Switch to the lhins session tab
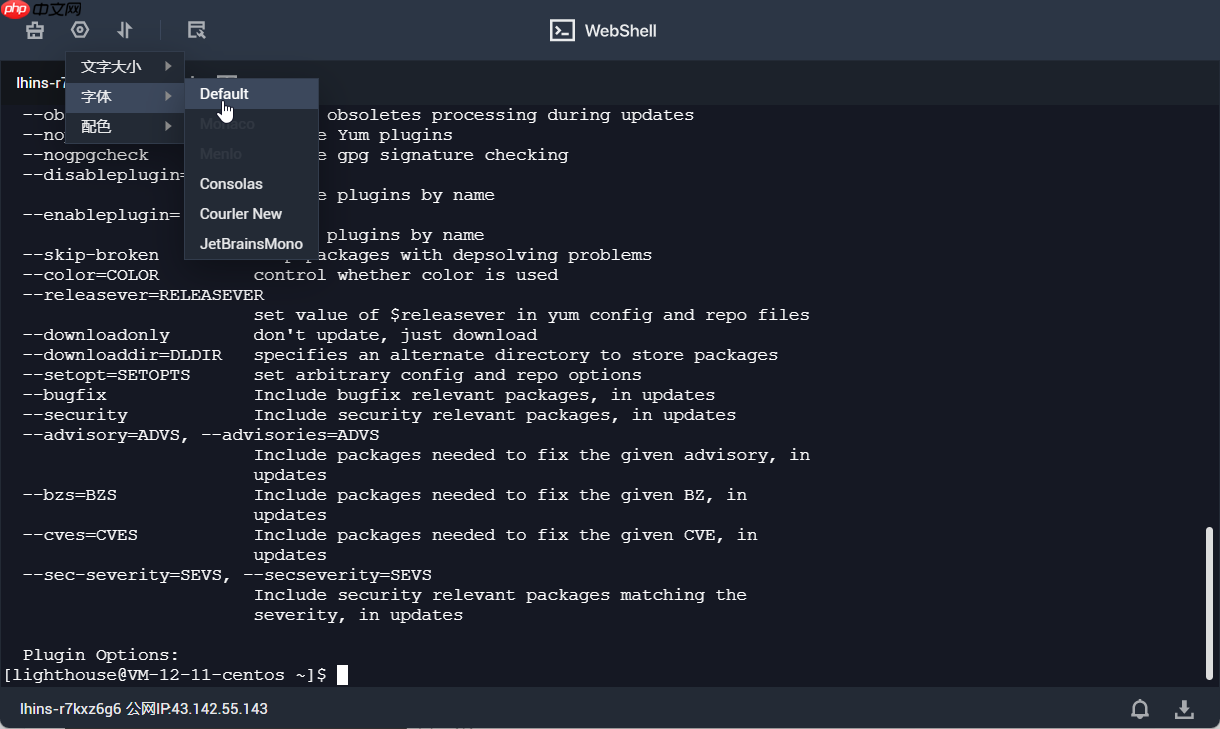Screen dimensions: 1220x729 tap(38, 83)
